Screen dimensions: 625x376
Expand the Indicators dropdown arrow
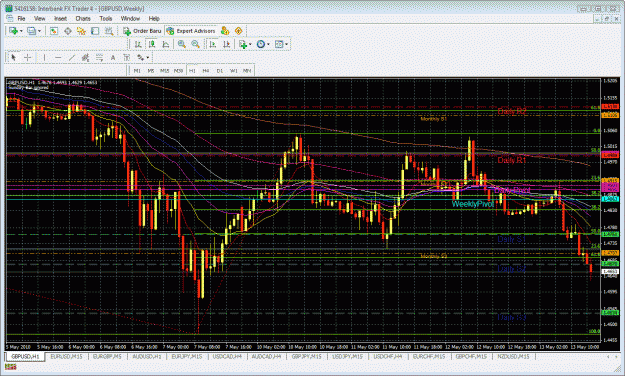coord(250,45)
